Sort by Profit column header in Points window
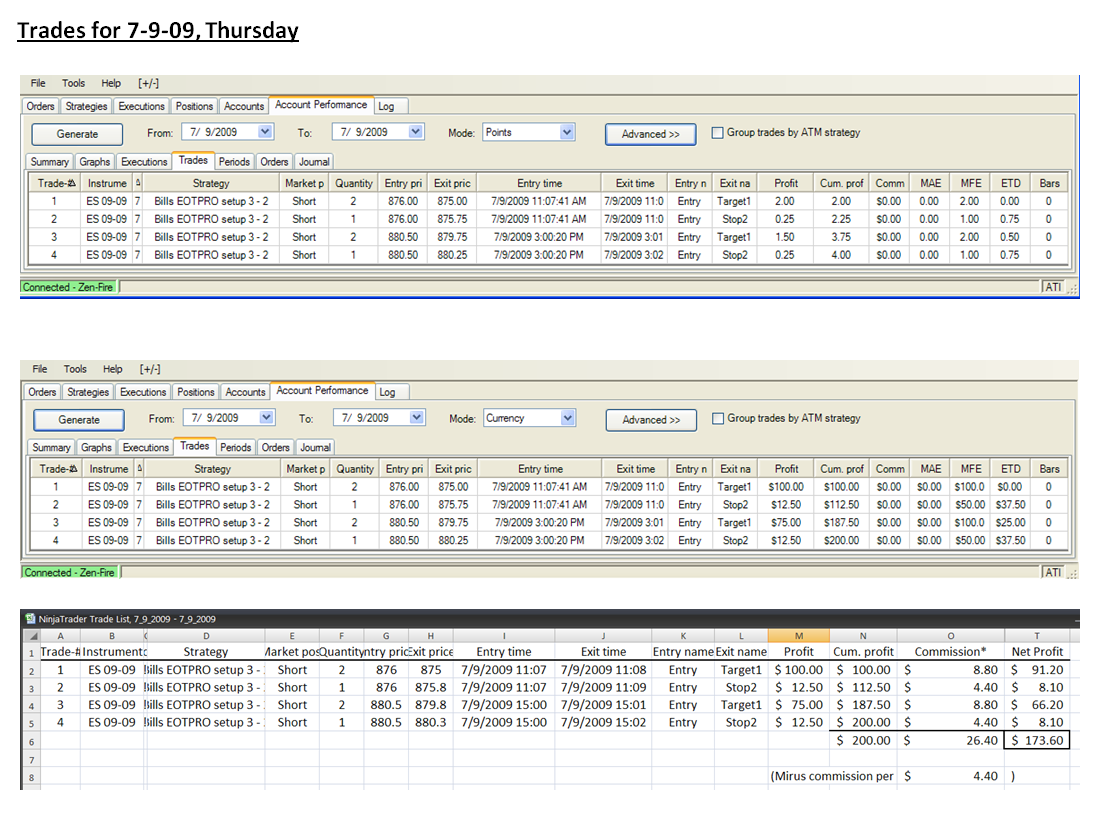The image size is (1109, 840). (x=786, y=183)
